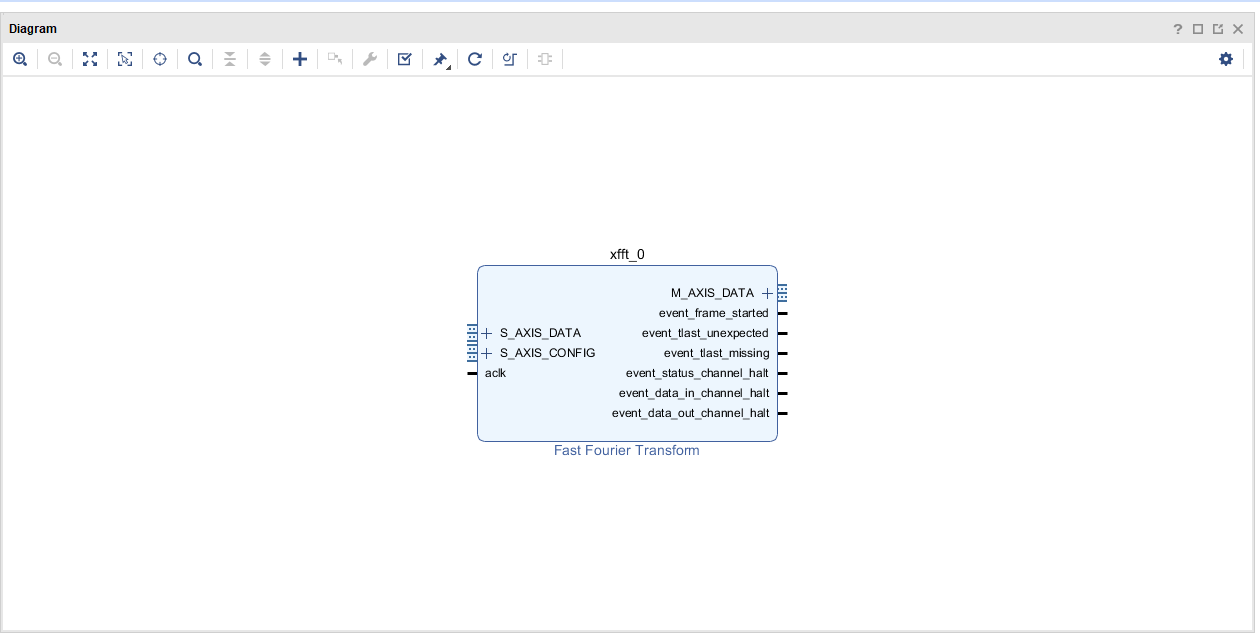Click the S_AXIS_DATA interface pin connector
1260x638 pixels.
pos(472,333)
